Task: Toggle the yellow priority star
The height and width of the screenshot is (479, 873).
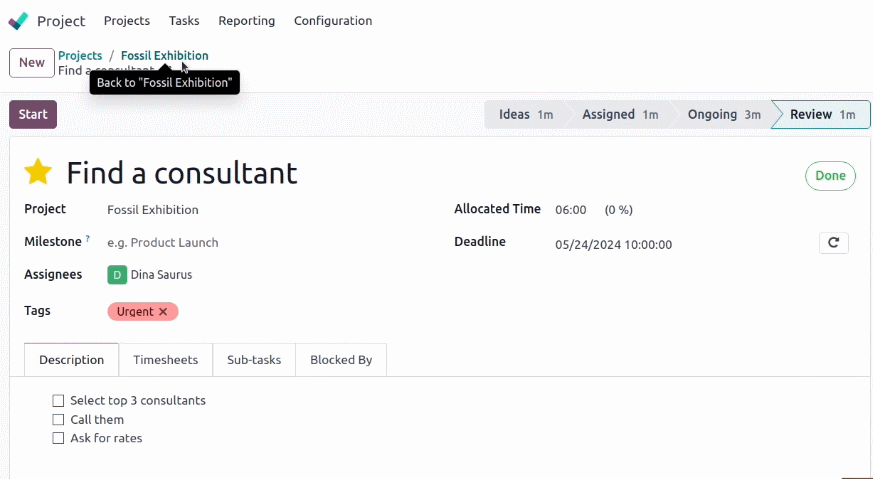Action: click(x=38, y=172)
